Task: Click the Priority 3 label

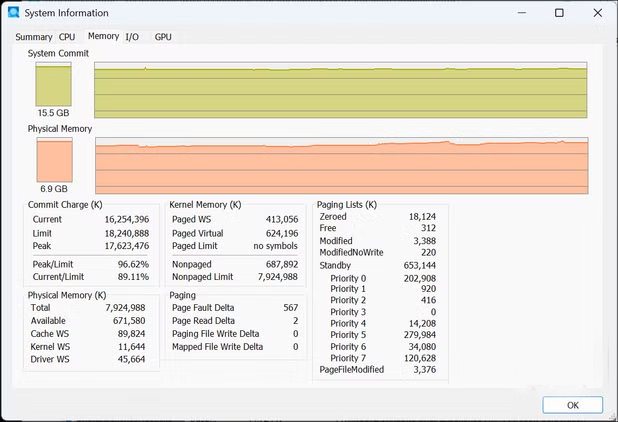Action: tap(348, 312)
